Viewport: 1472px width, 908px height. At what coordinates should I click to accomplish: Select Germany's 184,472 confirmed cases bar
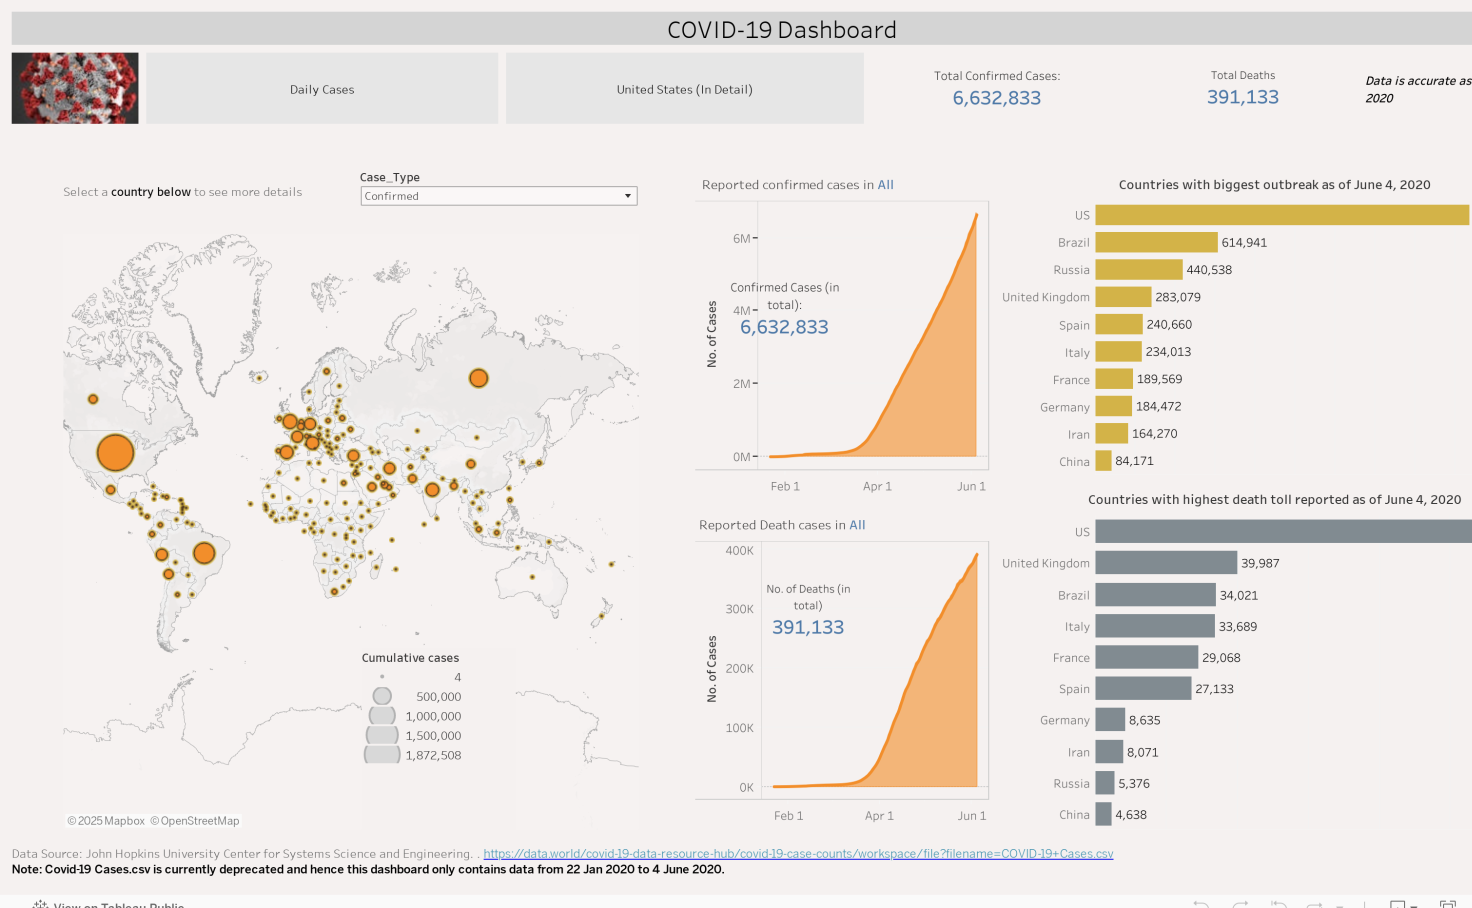click(1114, 406)
